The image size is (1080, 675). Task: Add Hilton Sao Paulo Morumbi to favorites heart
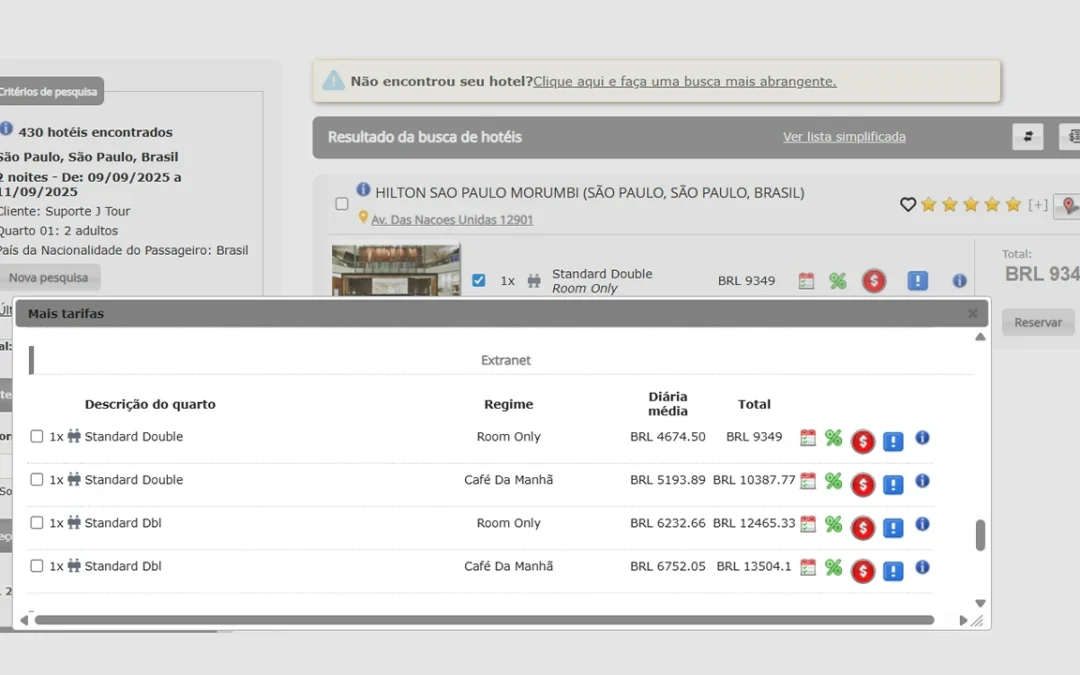click(x=907, y=204)
